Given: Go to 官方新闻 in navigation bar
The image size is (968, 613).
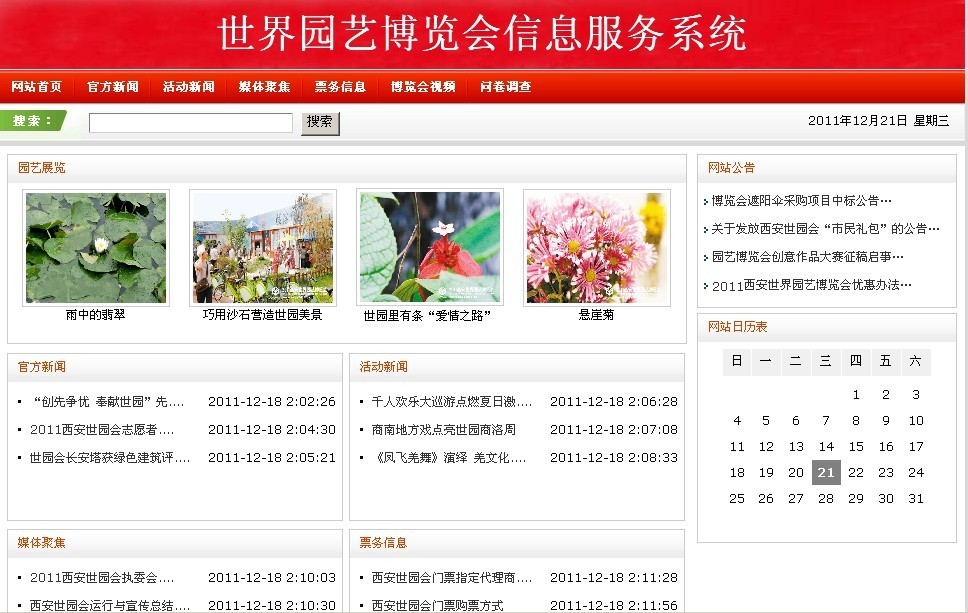Looking at the screenshot, I should (x=113, y=87).
